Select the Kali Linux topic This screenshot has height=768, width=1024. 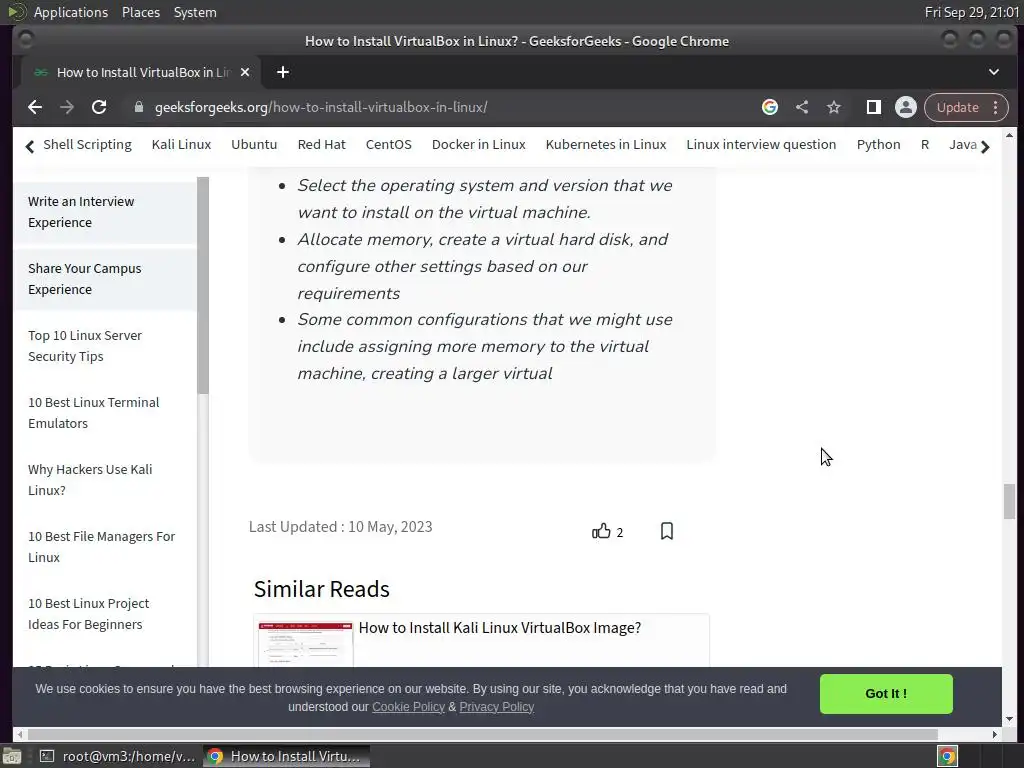tap(182, 144)
